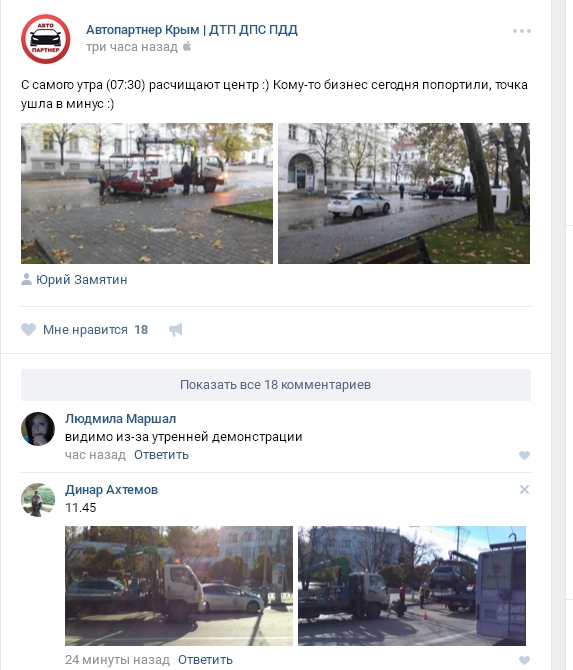The image size is (573, 670).
Task: Like Динар Ахтемов's comment heart
Action: pyautogui.click(x=524, y=660)
